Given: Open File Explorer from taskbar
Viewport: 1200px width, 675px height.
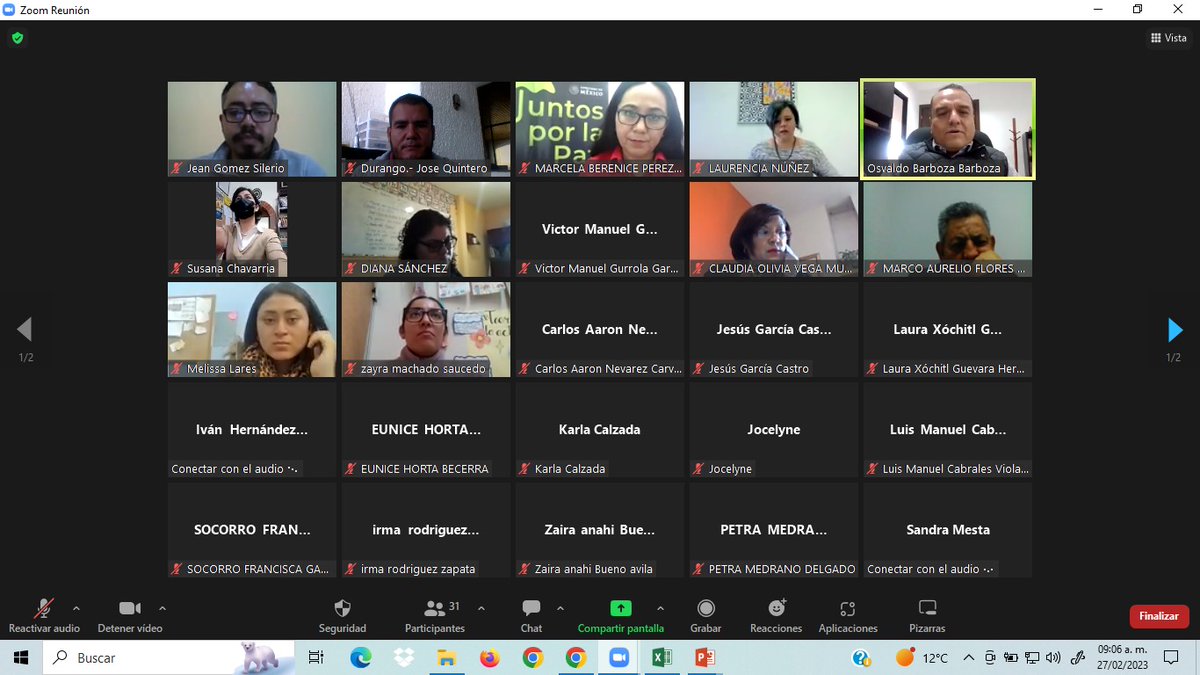Looking at the screenshot, I should [446, 657].
